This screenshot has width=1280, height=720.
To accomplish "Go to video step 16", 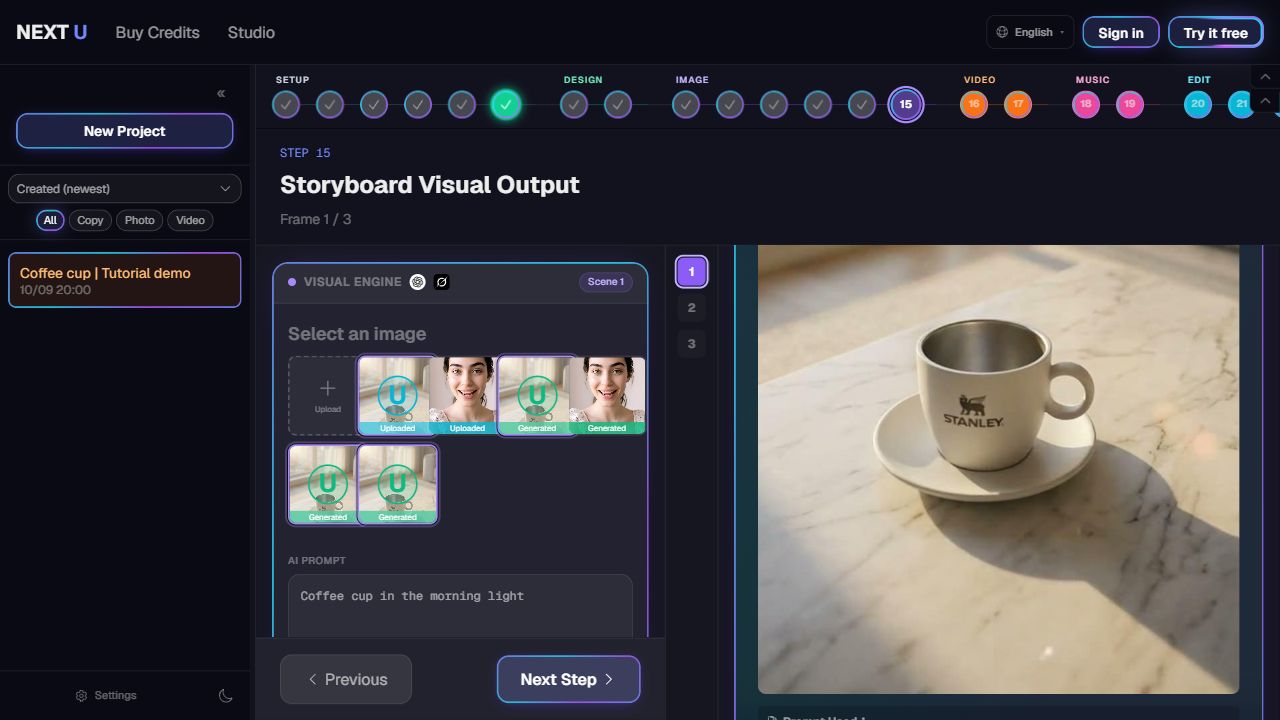I will [x=973, y=104].
